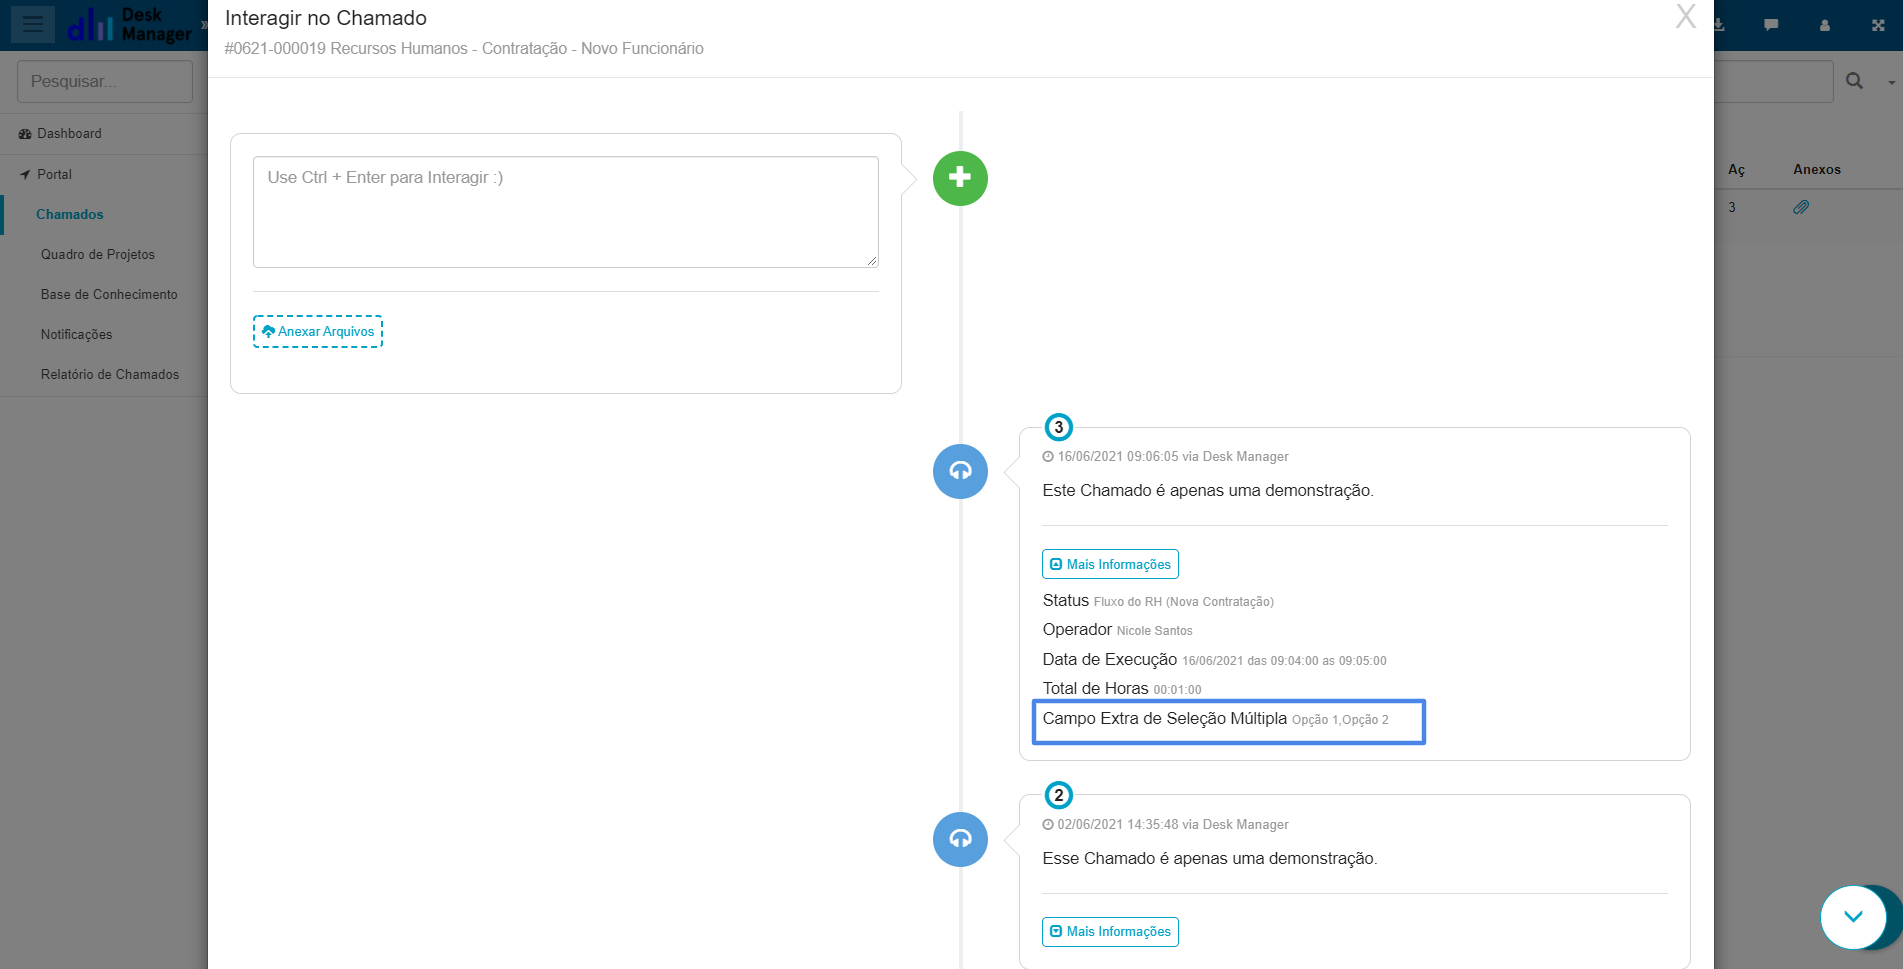This screenshot has width=1903, height=969.
Task: Click the timestamp 16/06/2021 09:06:05 via Desk Manager
Action: point(1166,456)
